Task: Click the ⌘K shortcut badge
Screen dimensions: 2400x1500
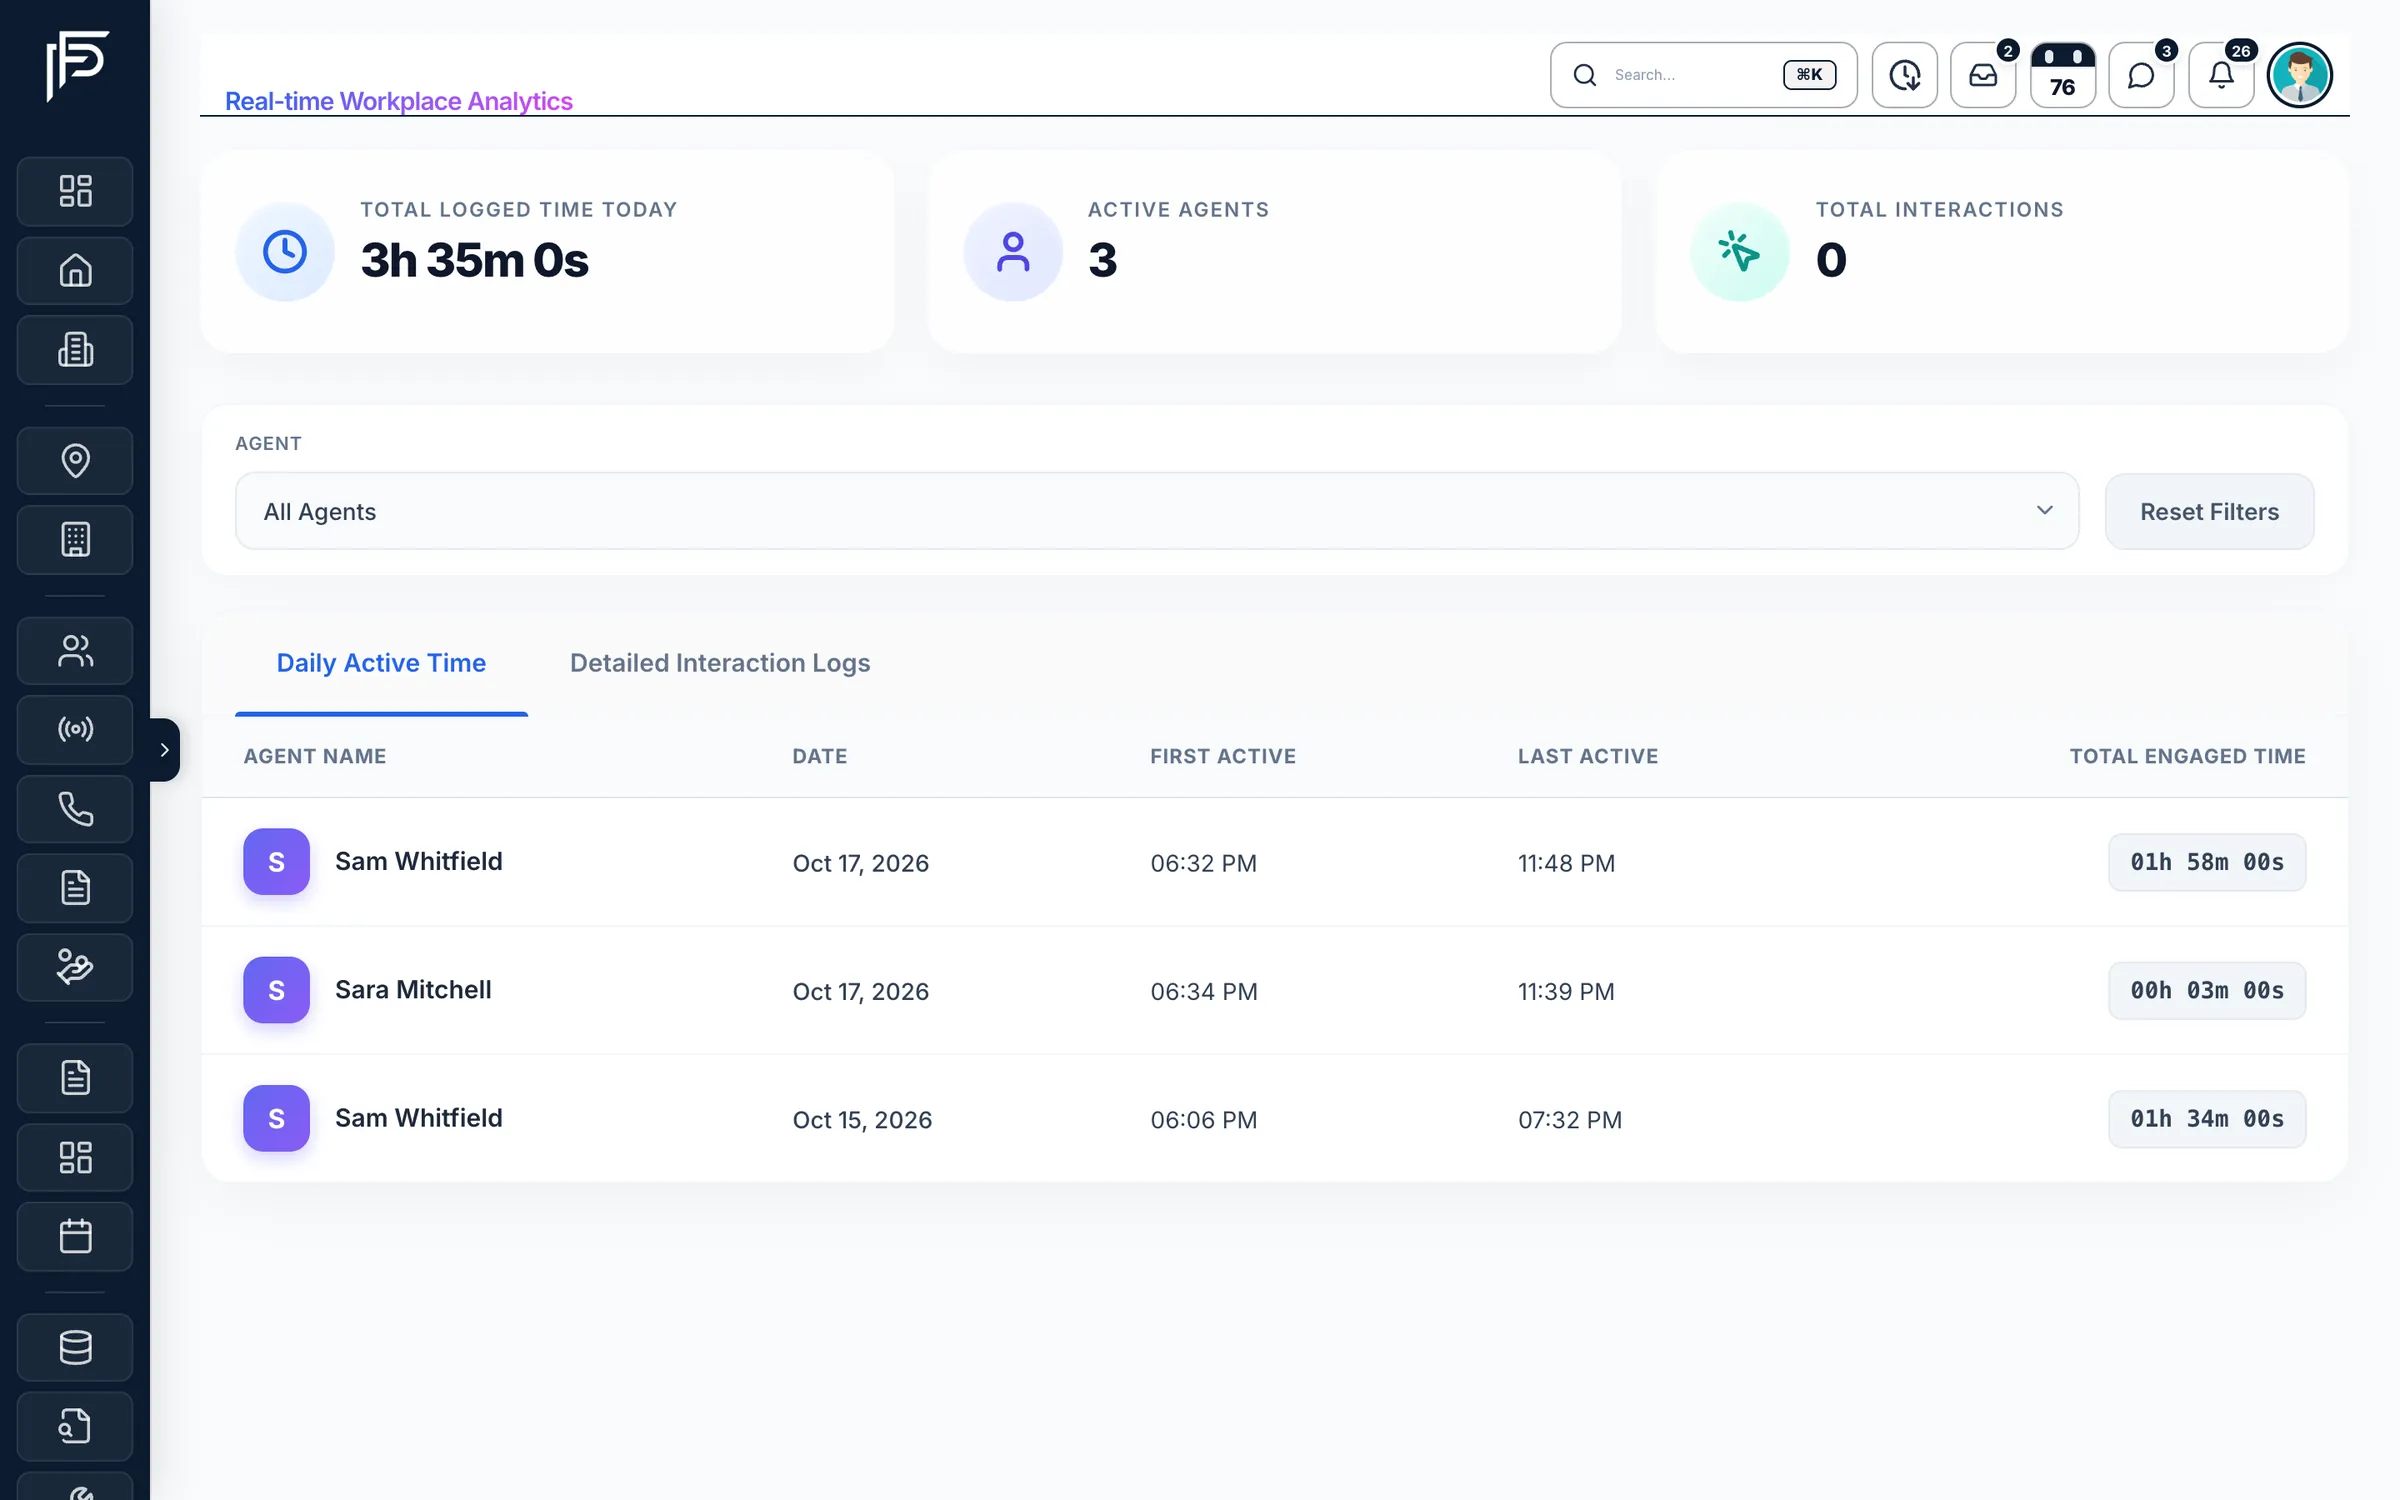Action: click(1809, 75)
